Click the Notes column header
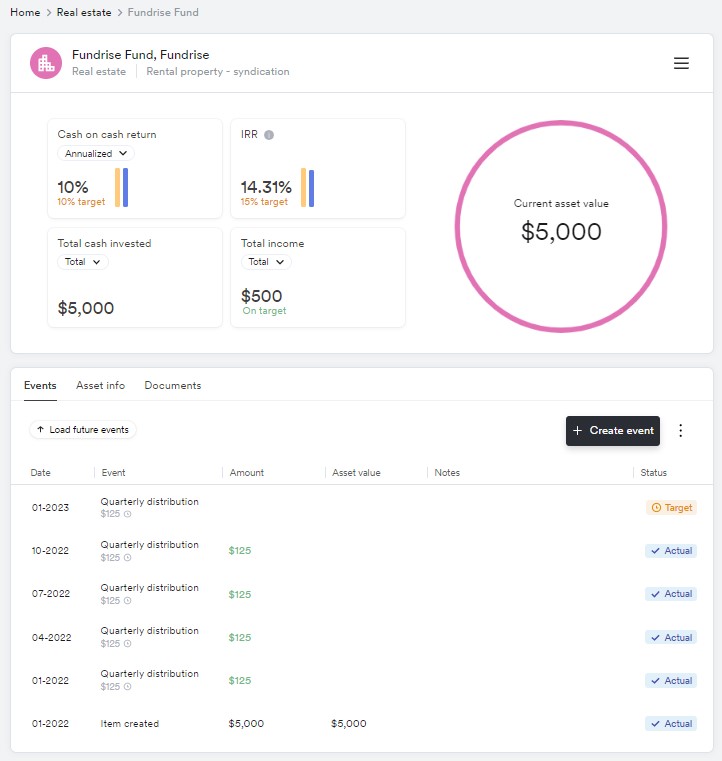The width and height of the screenshot is (722, 761). [x=447, y=473]
